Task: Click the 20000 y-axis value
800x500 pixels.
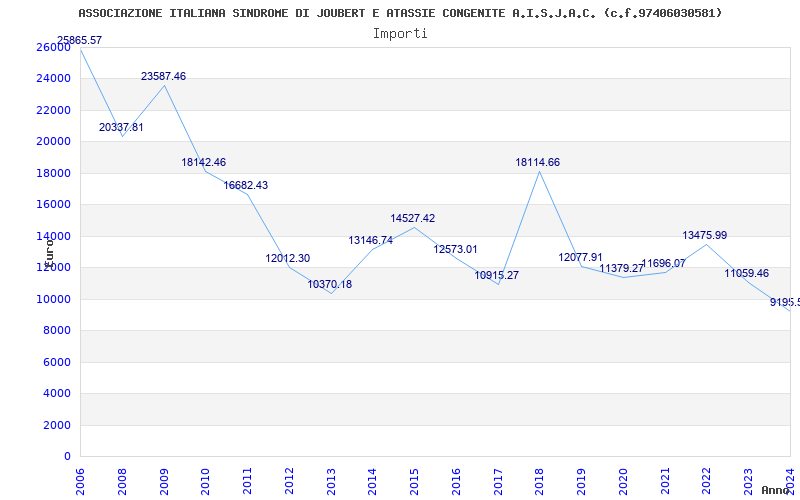Action: (x=53, y=142)
